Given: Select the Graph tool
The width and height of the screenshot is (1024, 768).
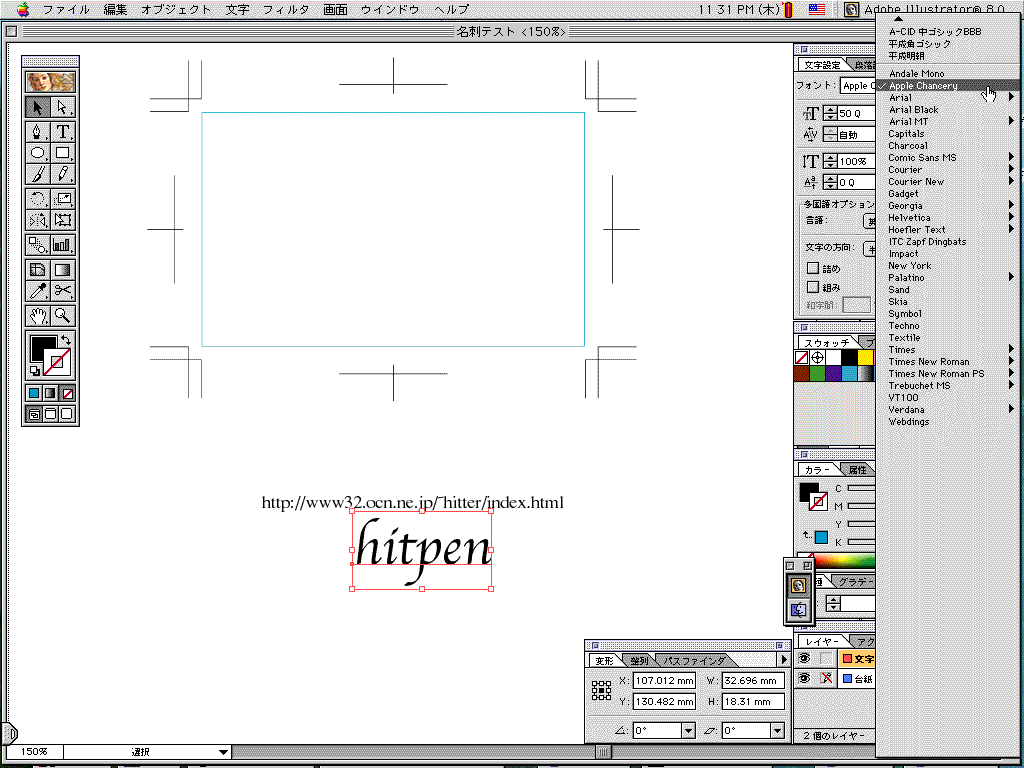Looking at the screenshot, I should click(63, 244).
